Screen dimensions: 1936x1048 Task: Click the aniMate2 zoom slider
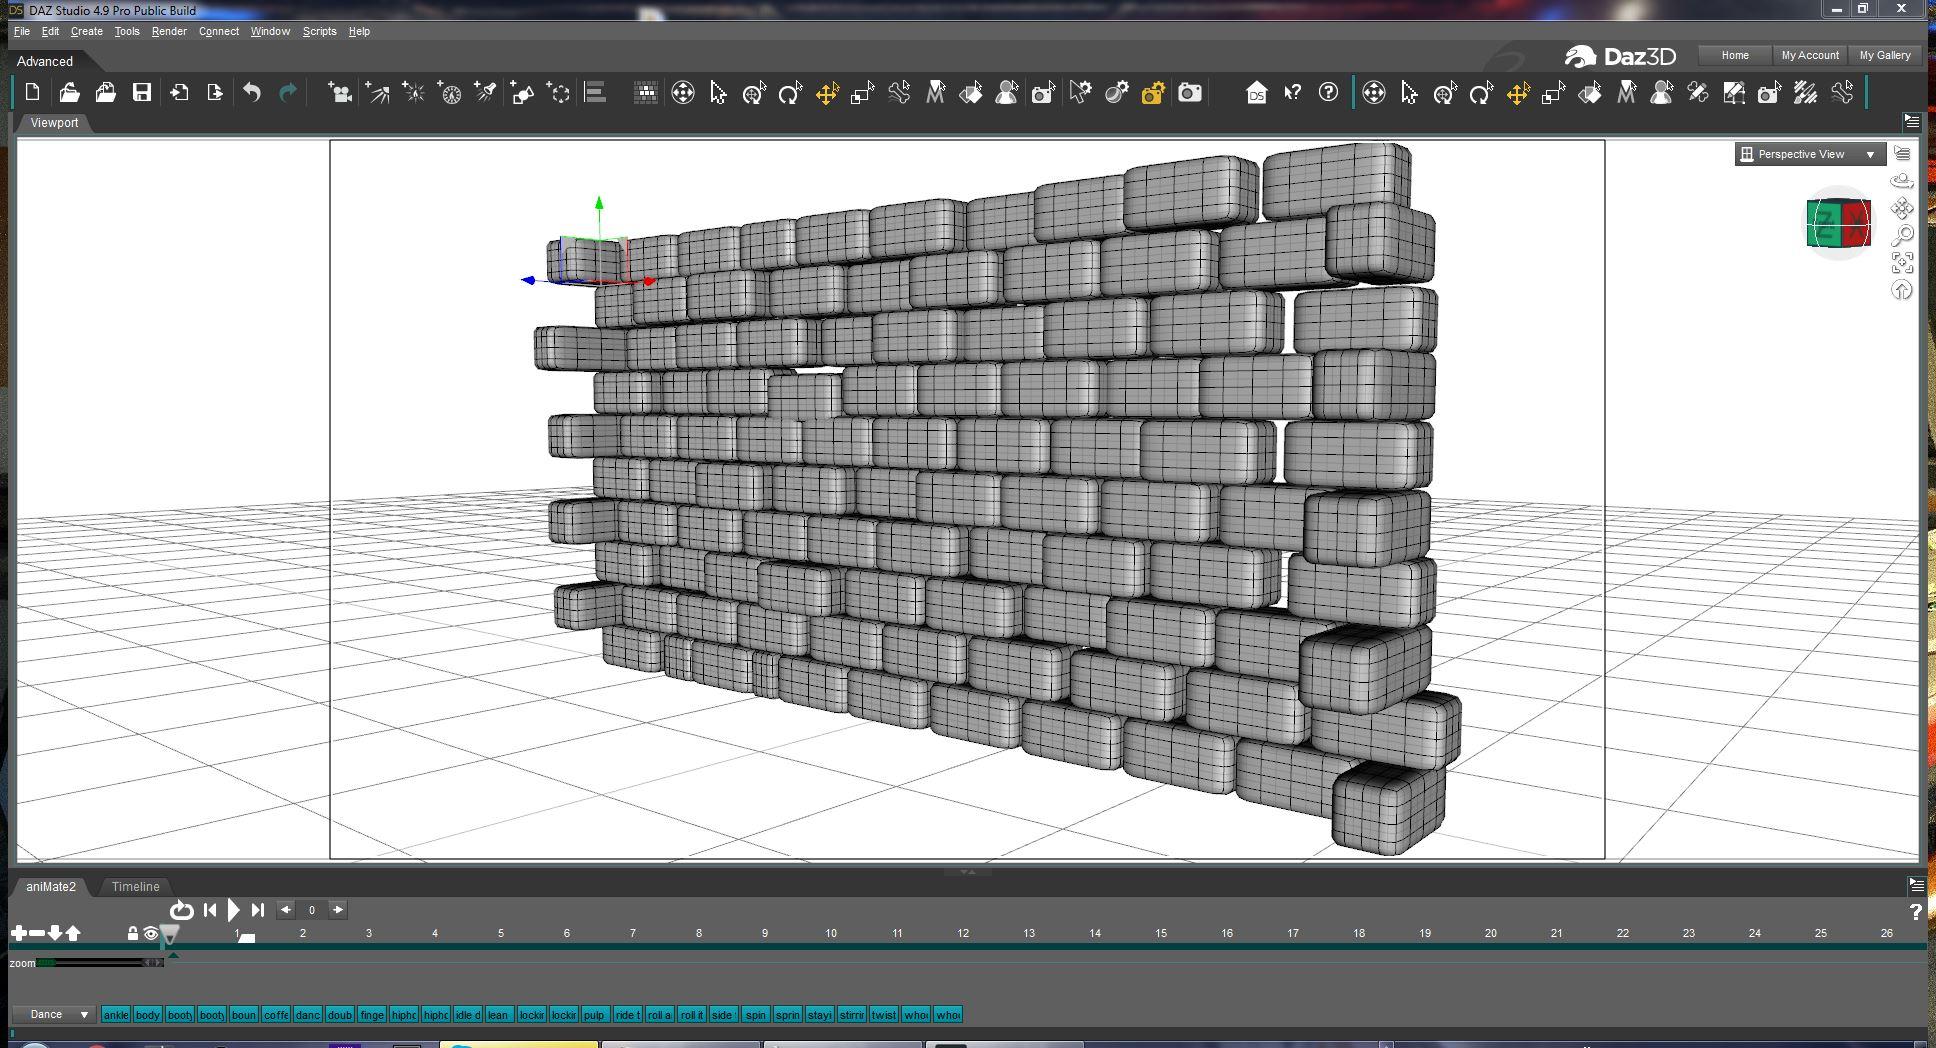98,963
